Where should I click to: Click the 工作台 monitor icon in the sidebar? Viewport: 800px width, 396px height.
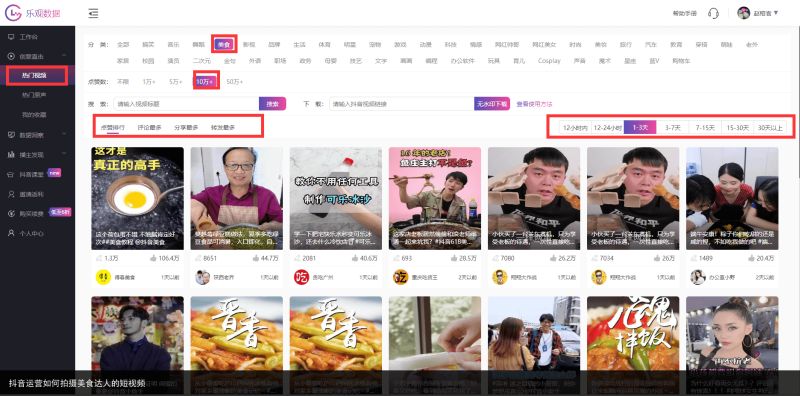click(11, 37)
